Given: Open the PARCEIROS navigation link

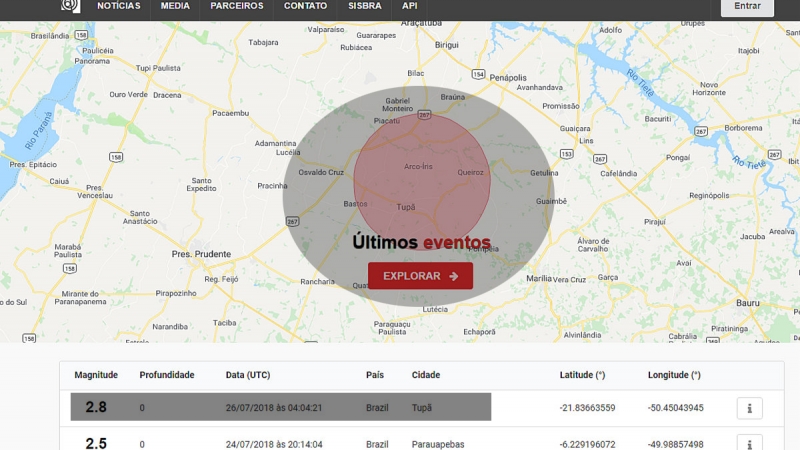Looking at the screenshot, I should (237, 6).
